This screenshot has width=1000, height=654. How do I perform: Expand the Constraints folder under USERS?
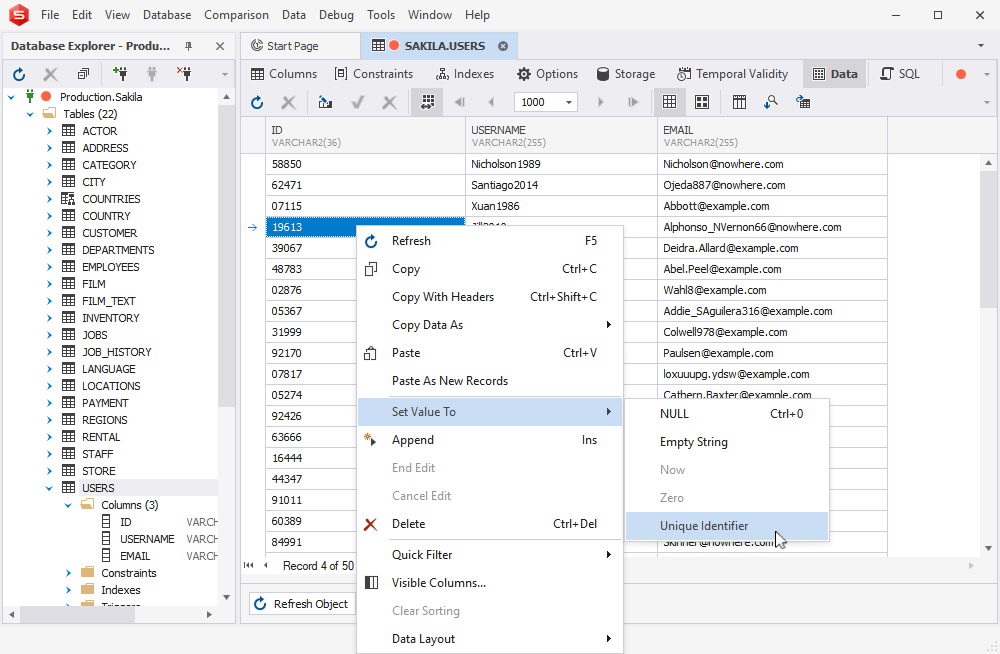pyautogui.click(x=68, y=573)
